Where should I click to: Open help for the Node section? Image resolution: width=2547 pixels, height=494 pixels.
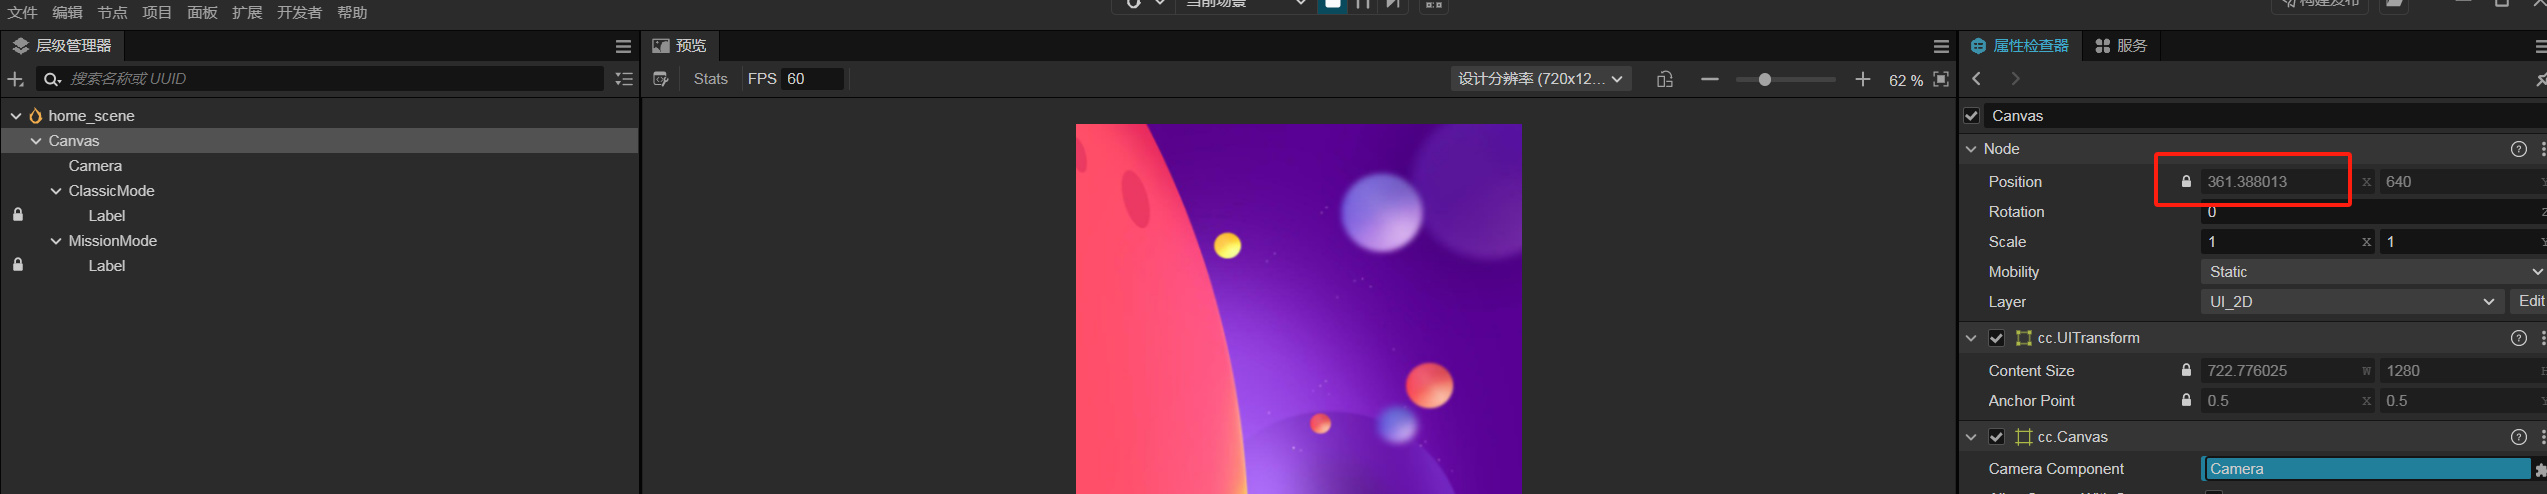pyautogui.click(x=2518, y=149)
